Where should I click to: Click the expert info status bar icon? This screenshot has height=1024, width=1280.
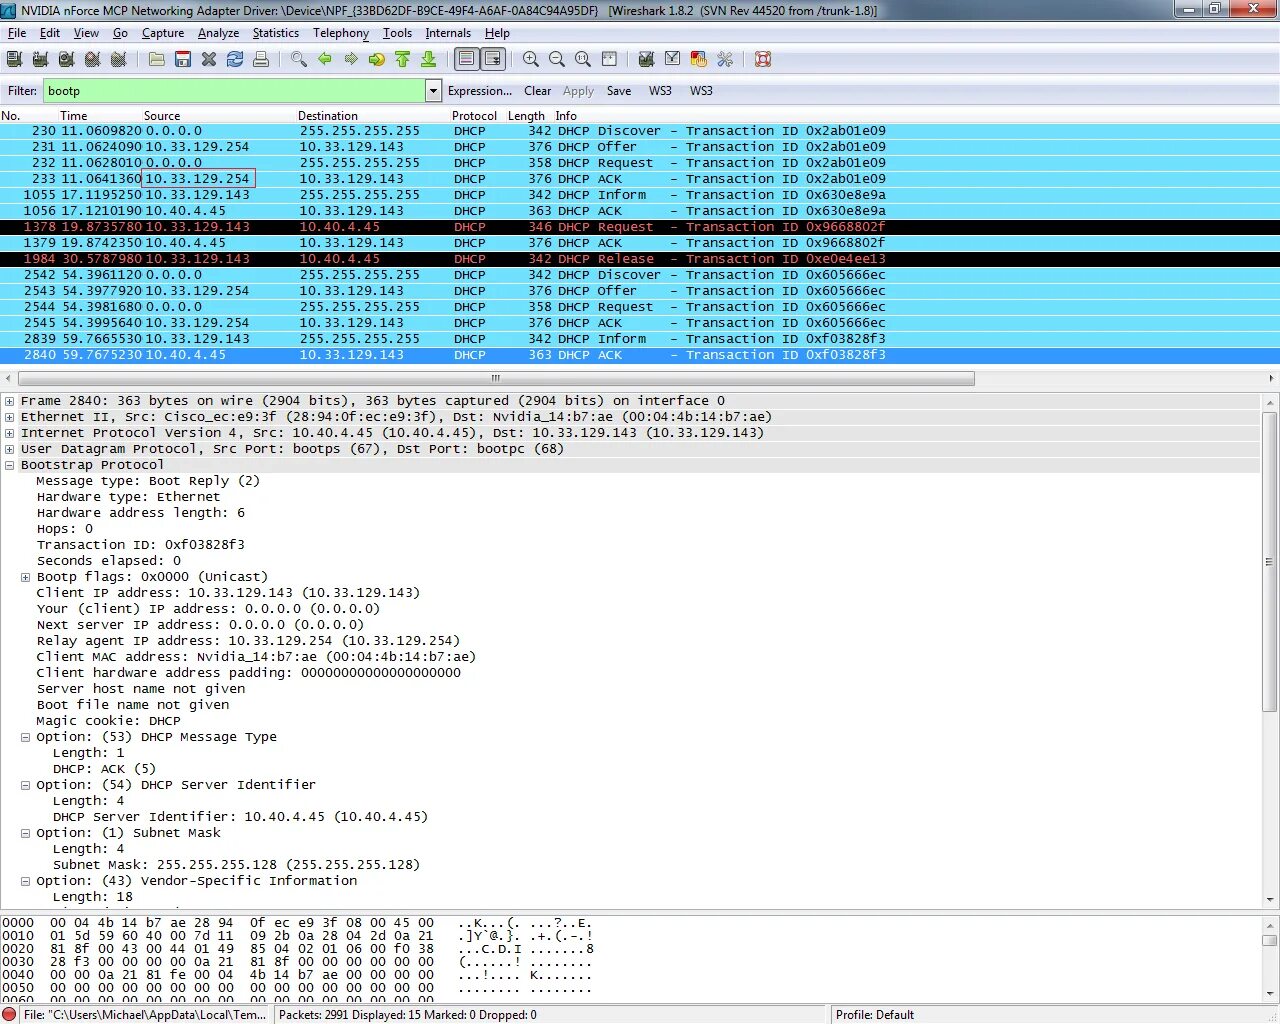pyautogui.click(x=10, y=1014)
